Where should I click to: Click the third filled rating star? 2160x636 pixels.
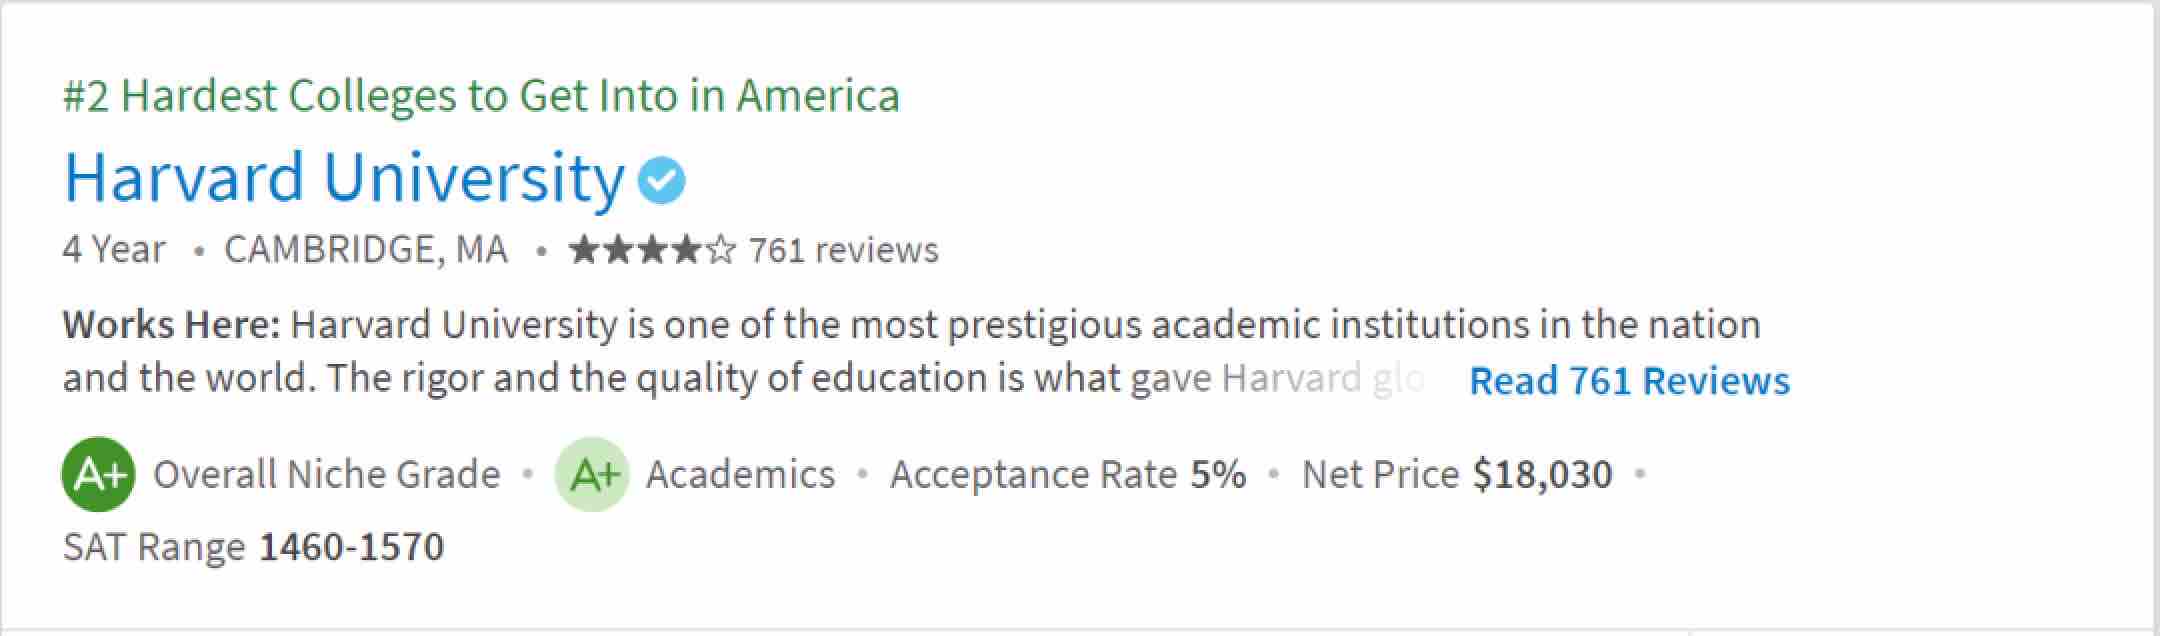pyautogui.click(x=652, y=250)
